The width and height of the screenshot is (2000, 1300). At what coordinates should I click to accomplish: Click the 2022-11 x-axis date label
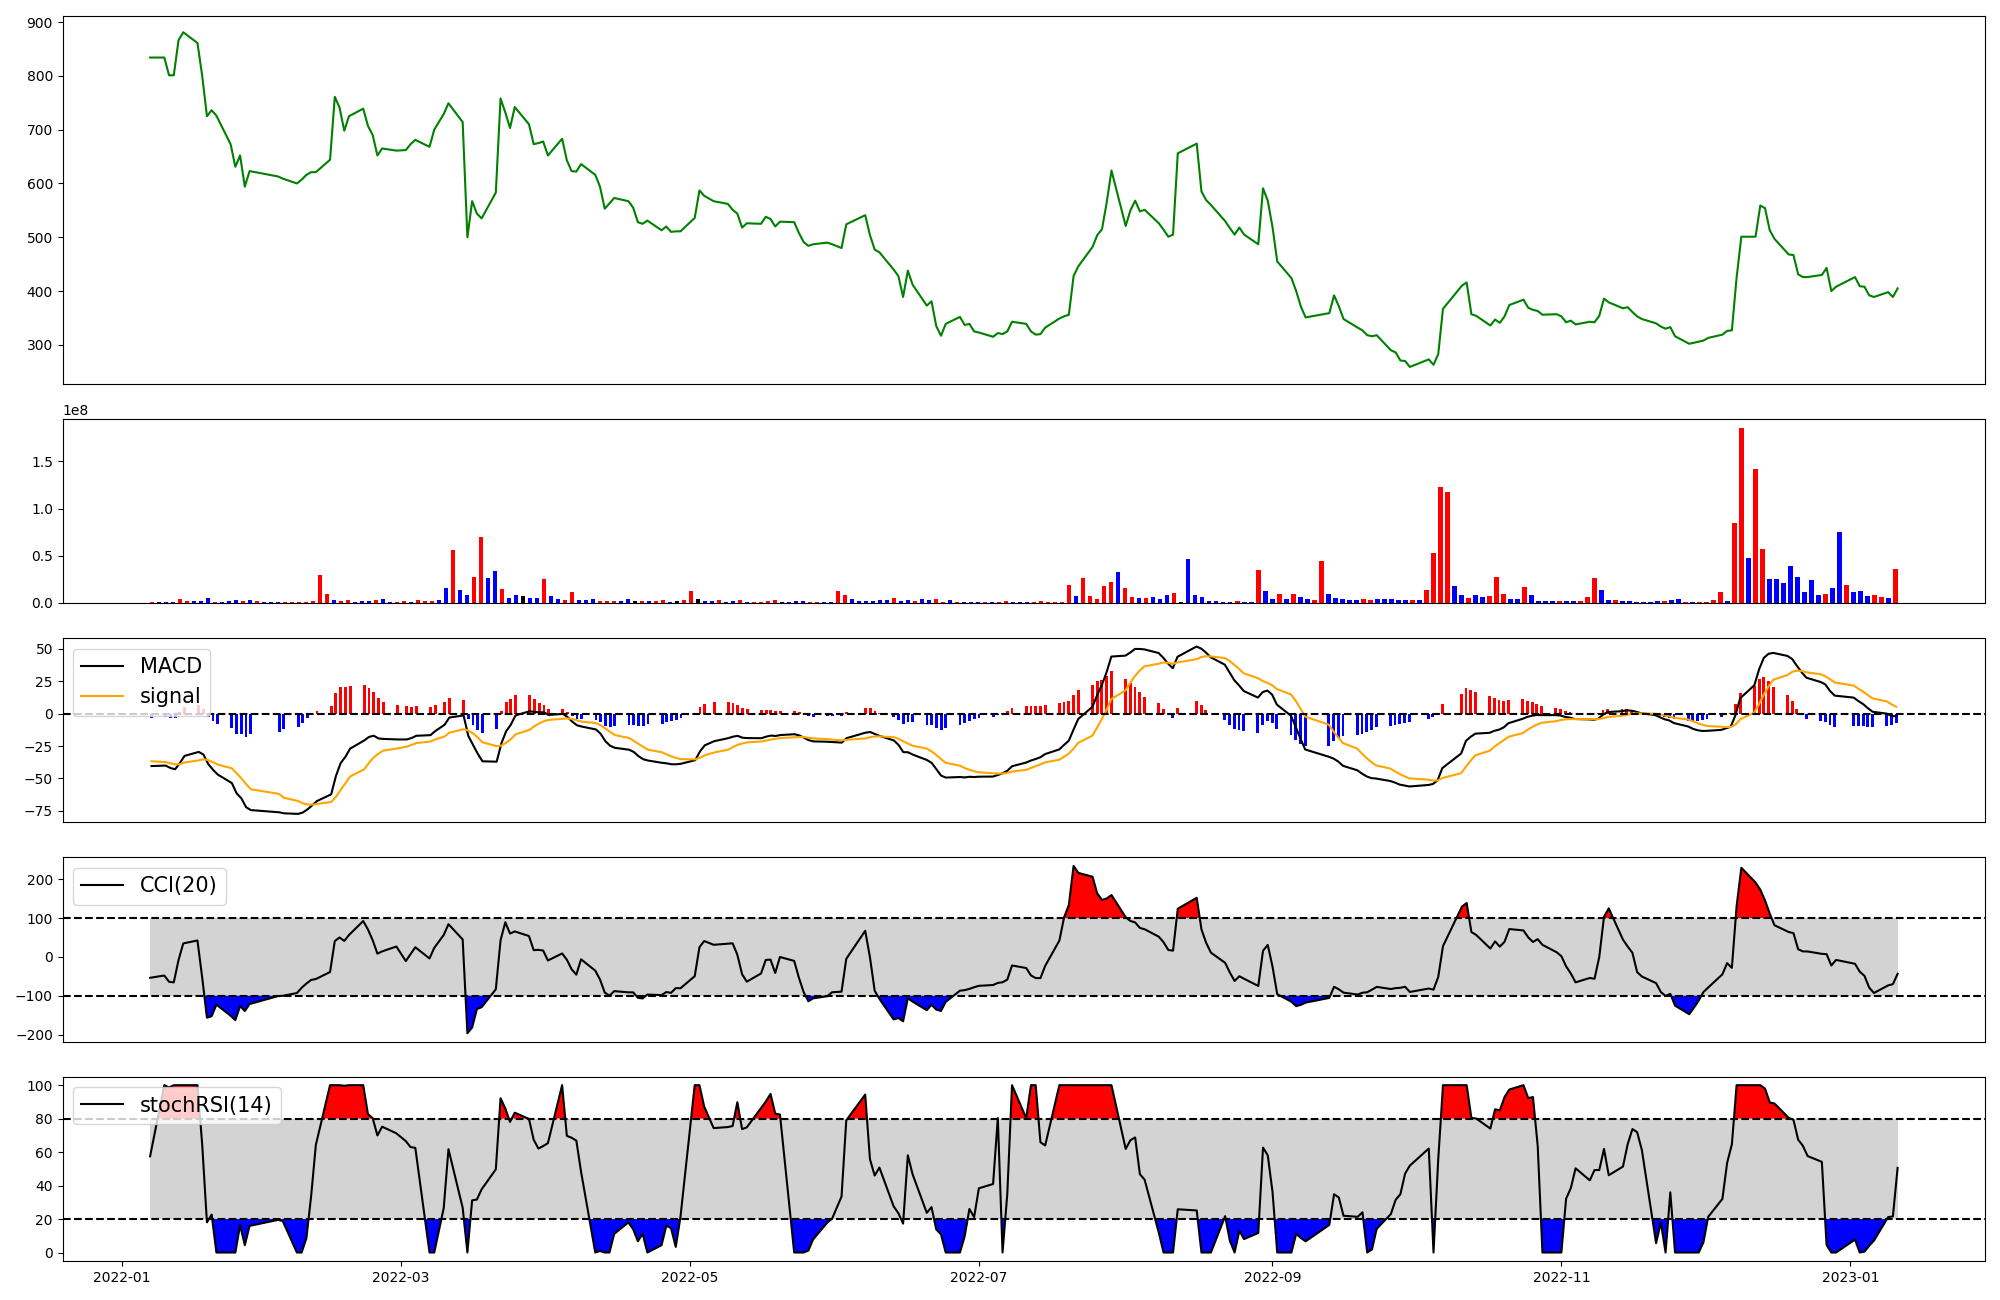1561,1277
